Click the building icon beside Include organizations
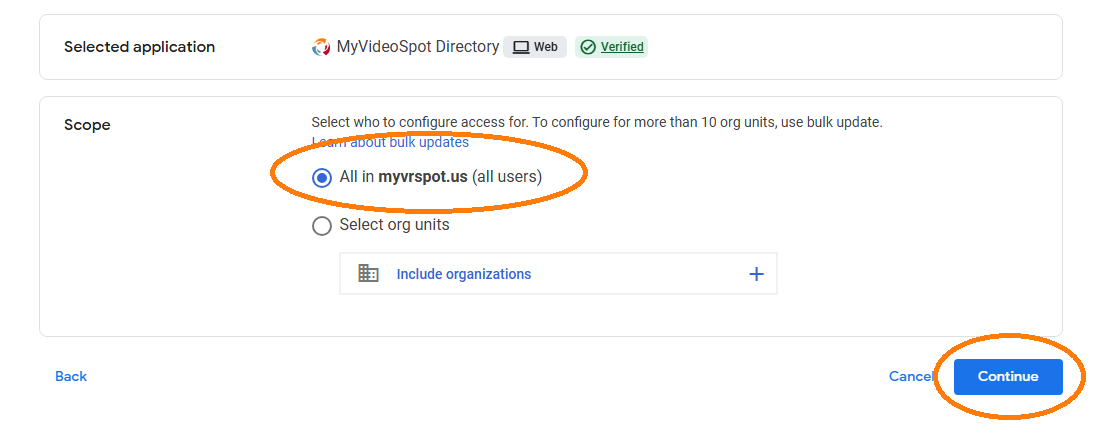The width and height of the screenshot is (1109, 440). click(368, 273)
